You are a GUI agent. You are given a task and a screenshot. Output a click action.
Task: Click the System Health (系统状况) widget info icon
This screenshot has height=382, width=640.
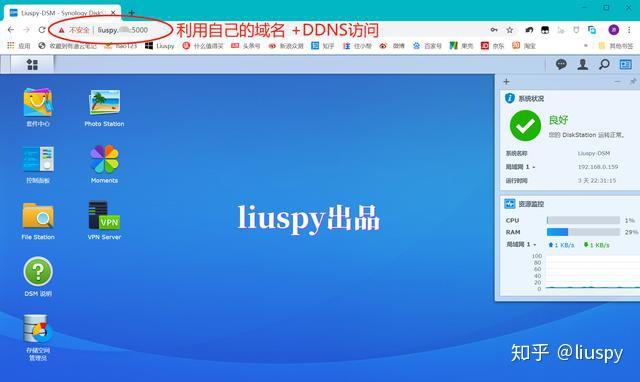pyautogui.click(x=509, y=98)
